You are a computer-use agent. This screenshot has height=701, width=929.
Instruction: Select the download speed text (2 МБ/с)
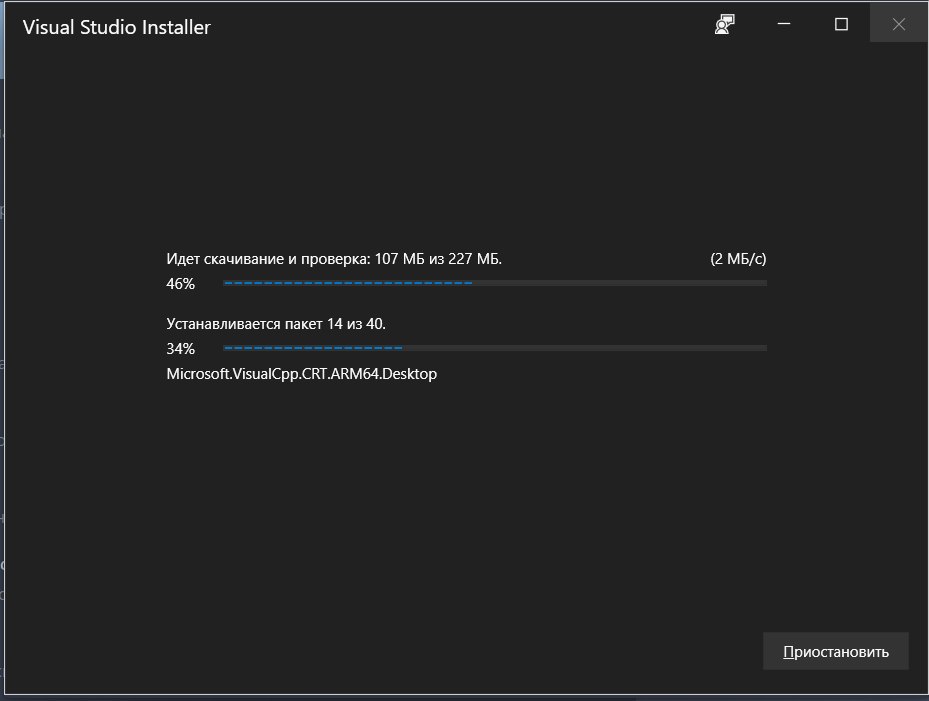(738, 259)
